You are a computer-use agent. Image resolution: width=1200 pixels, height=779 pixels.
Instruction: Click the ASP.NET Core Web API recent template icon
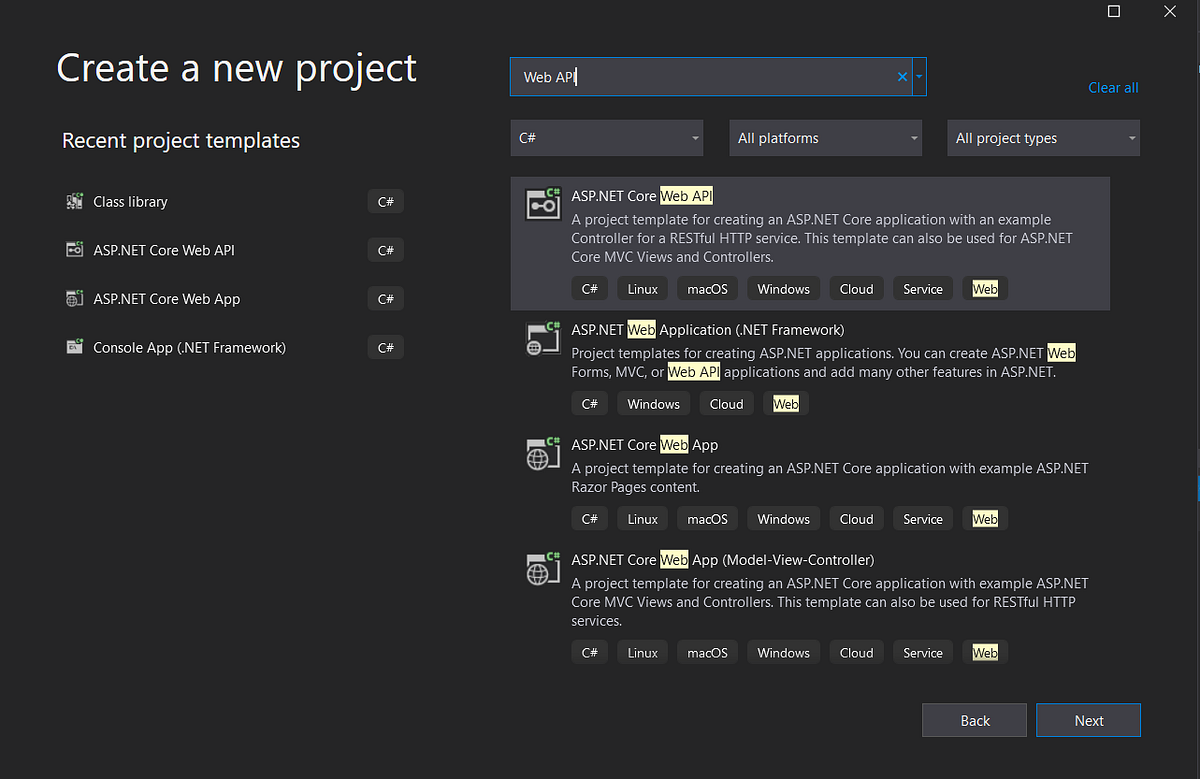pyautogui.click(x=74, y=250)
